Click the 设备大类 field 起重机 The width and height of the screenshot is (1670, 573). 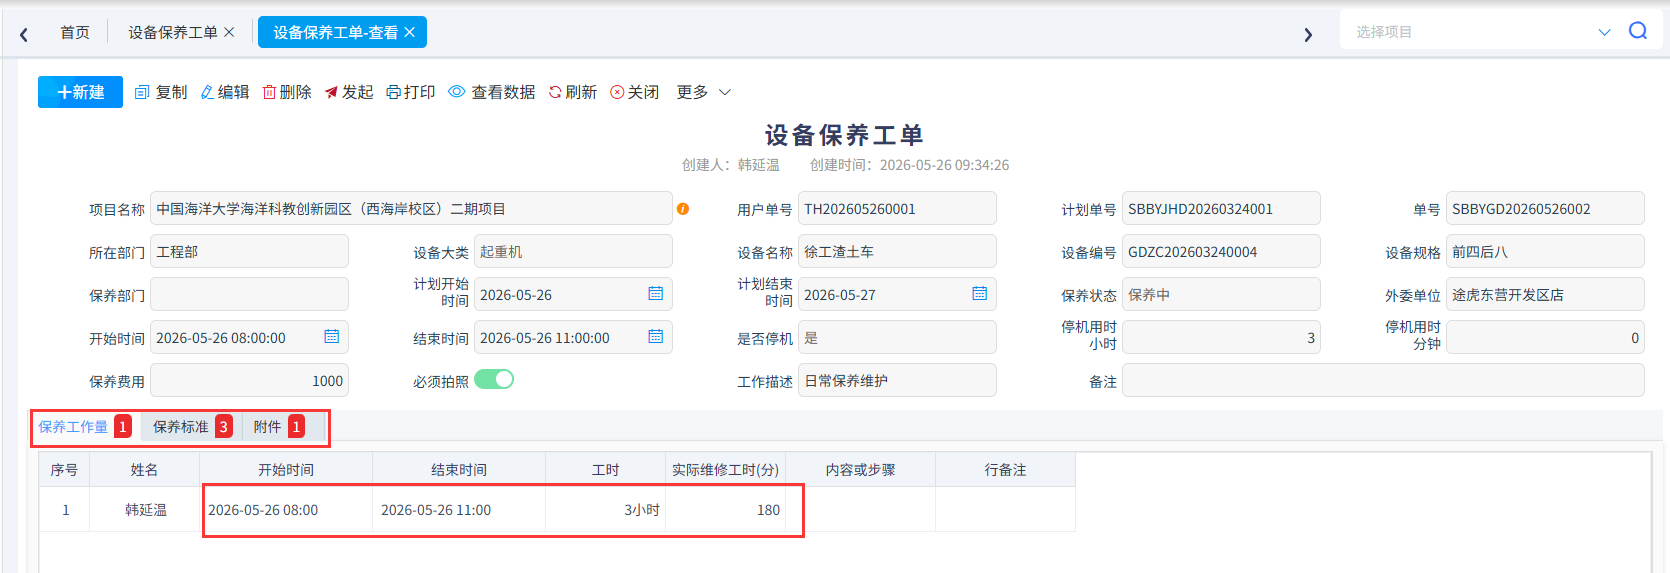pyautogui.click(x=573, y=252)
